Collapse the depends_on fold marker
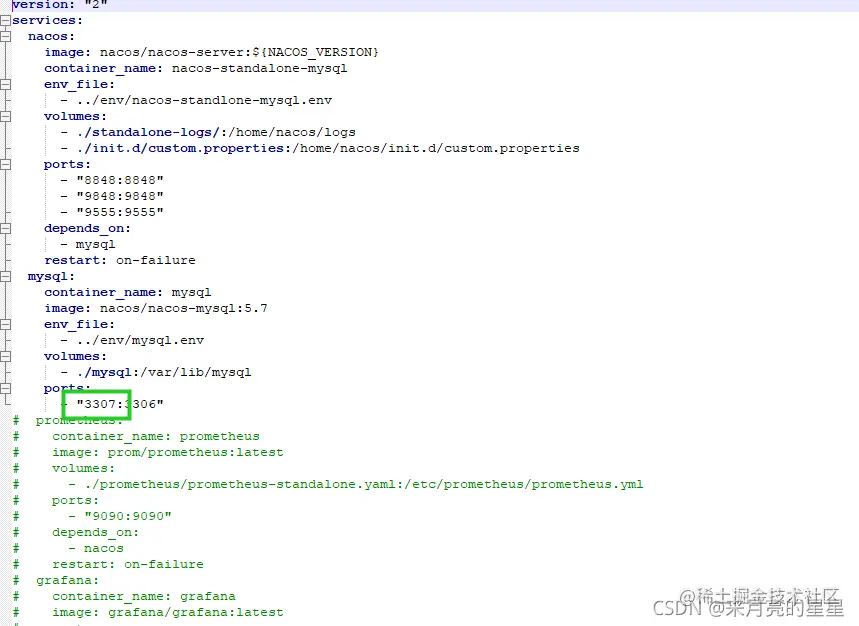This screenshot has height=626, width=859. [x=5, y=228]
